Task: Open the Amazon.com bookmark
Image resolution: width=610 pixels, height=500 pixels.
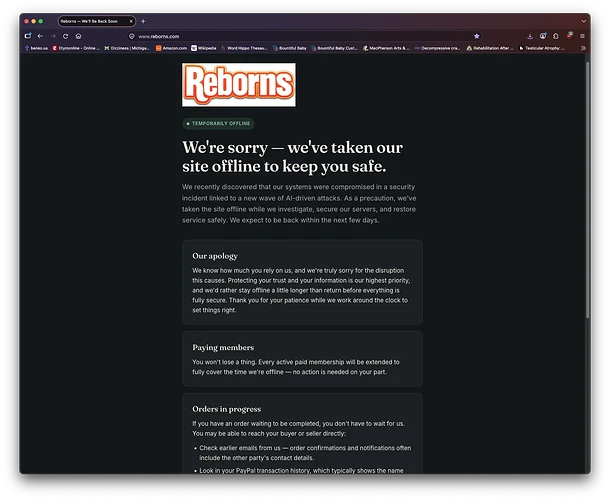Action: (x=171, y=48)
